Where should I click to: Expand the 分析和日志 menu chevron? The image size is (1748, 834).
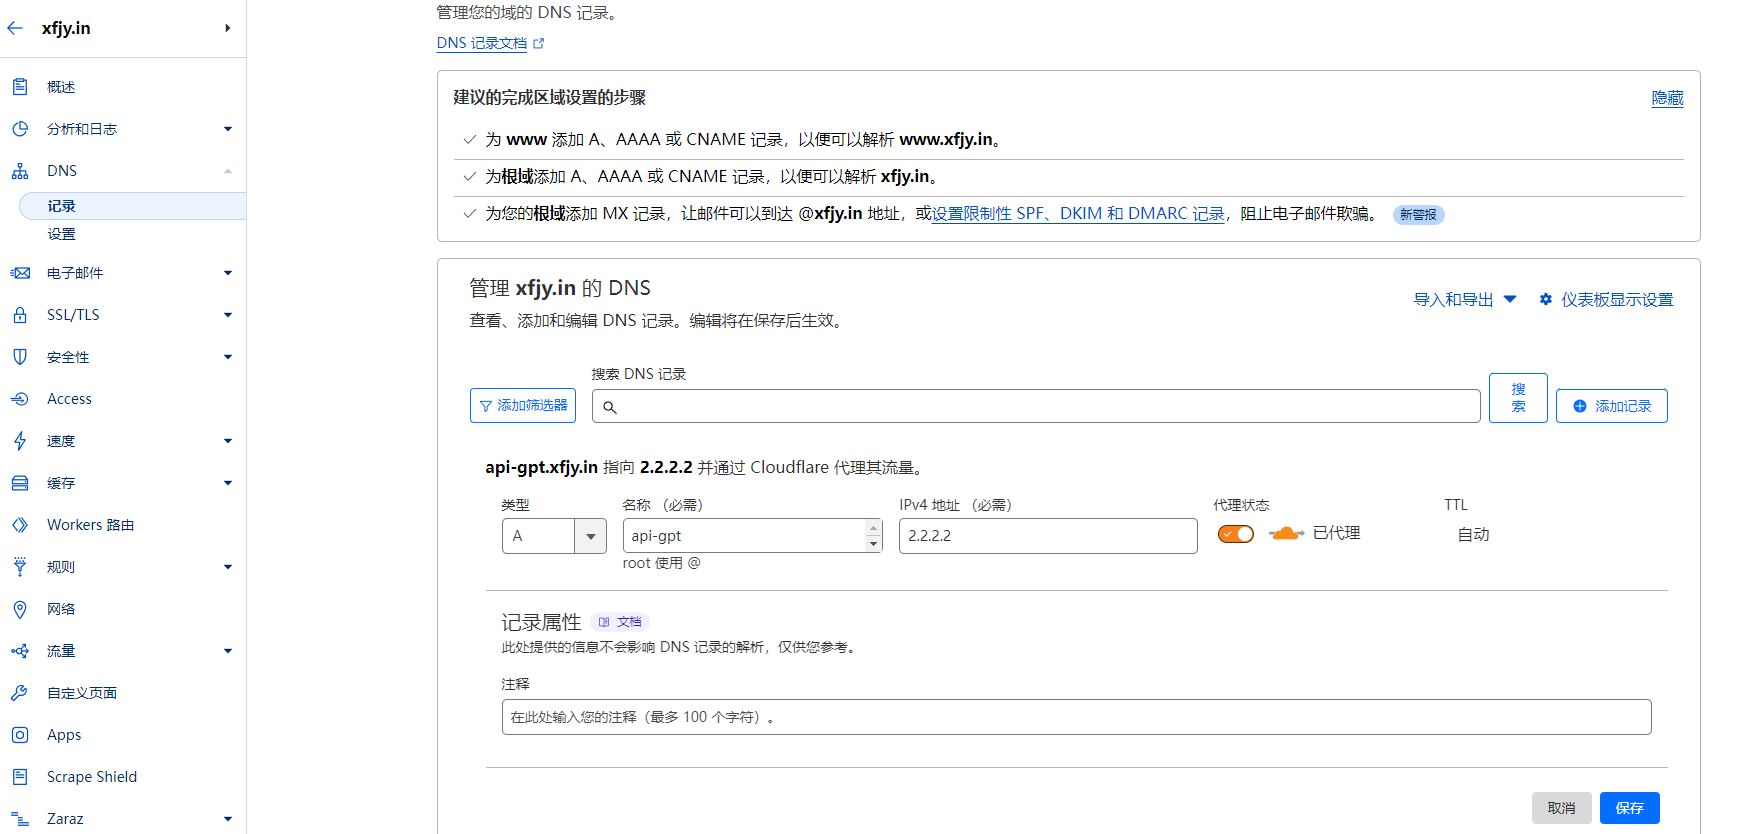coord(228,129)
